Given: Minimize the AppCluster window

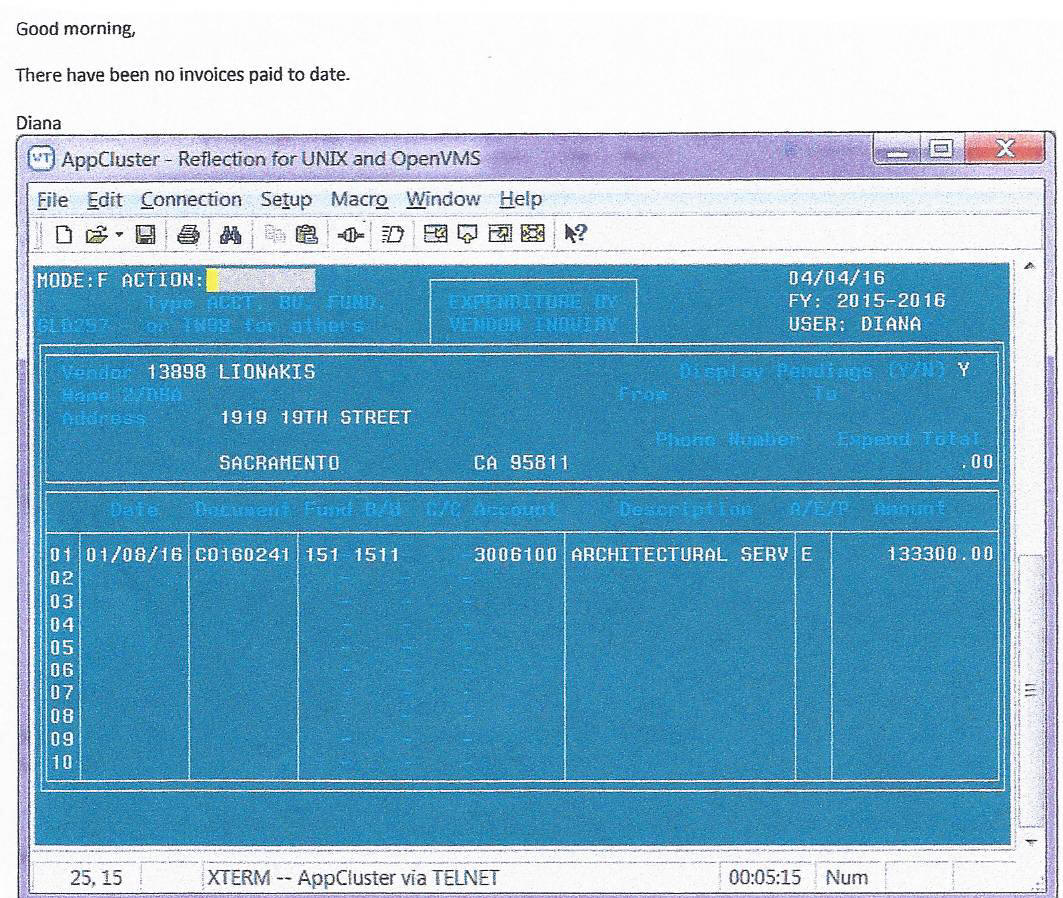Looking at the screenshot, I should tap(897, 150).
